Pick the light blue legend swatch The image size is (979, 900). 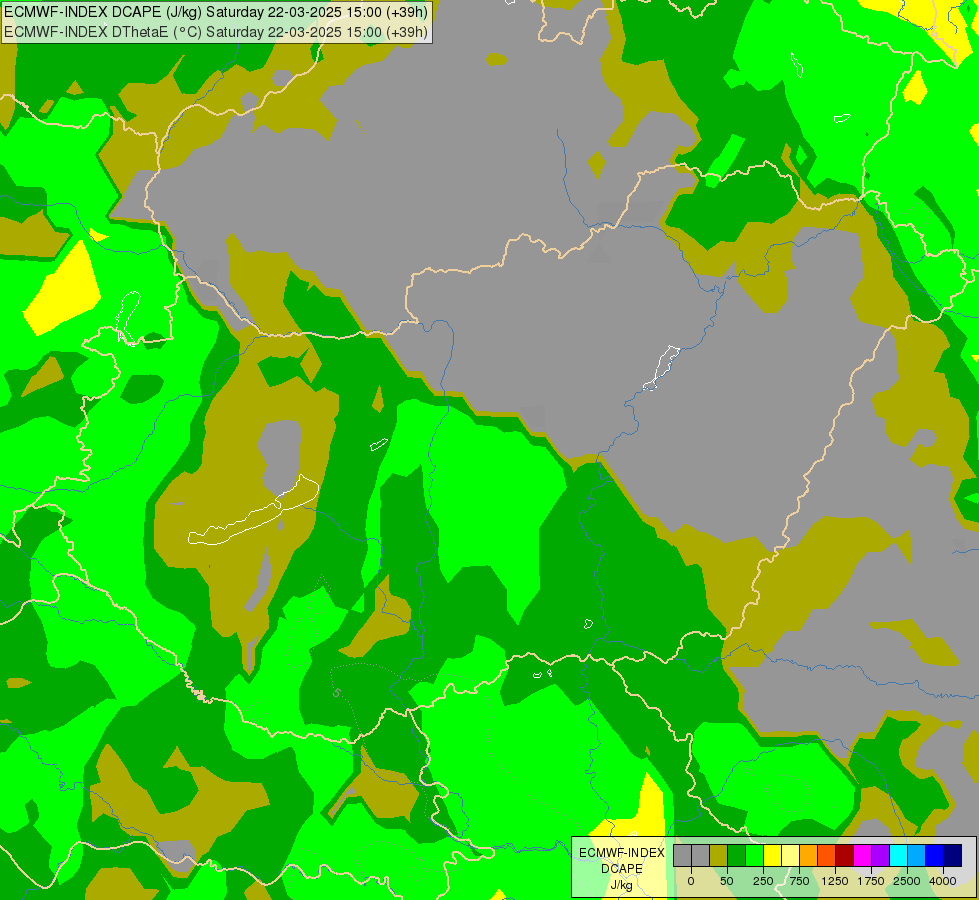click(917, 855)
